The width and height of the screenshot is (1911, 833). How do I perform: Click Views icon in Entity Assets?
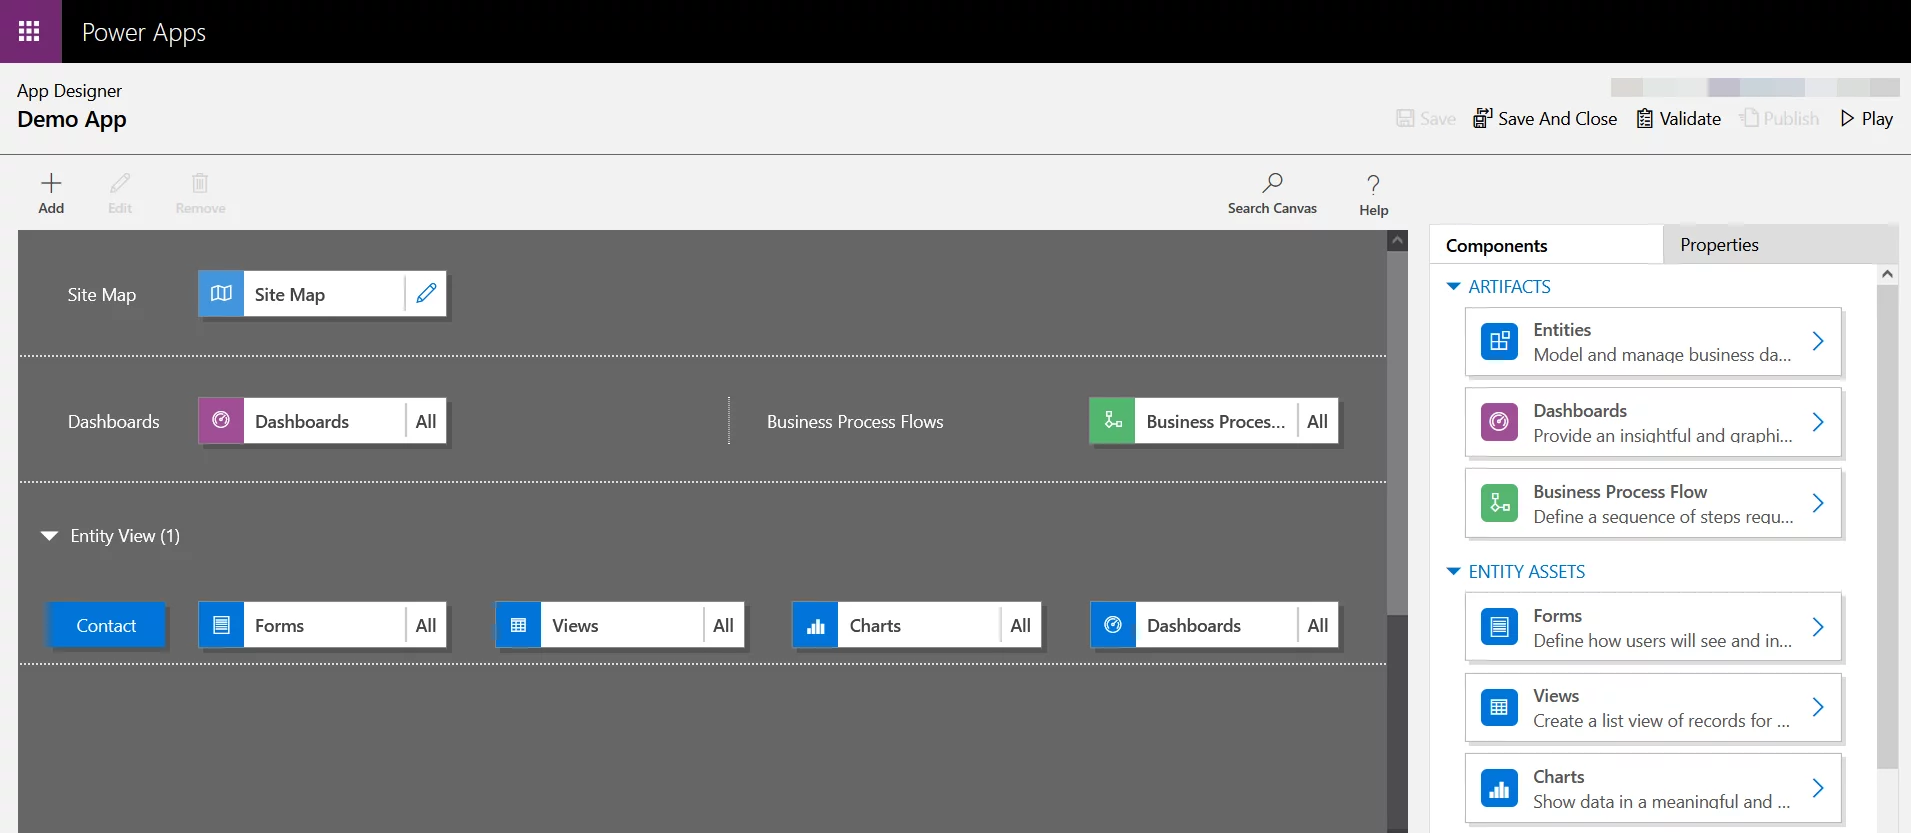pos(1499,707)
